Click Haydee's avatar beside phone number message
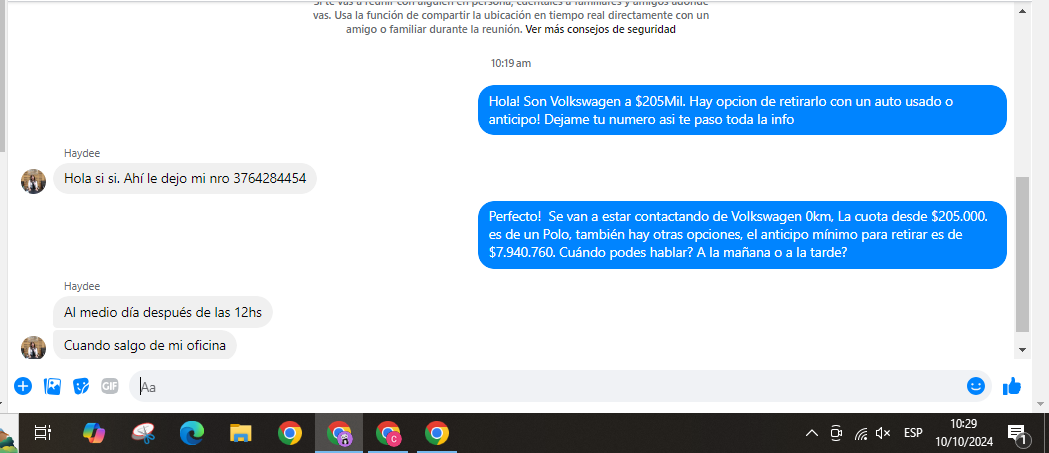1049x453 pixels. tap(34, 181)
